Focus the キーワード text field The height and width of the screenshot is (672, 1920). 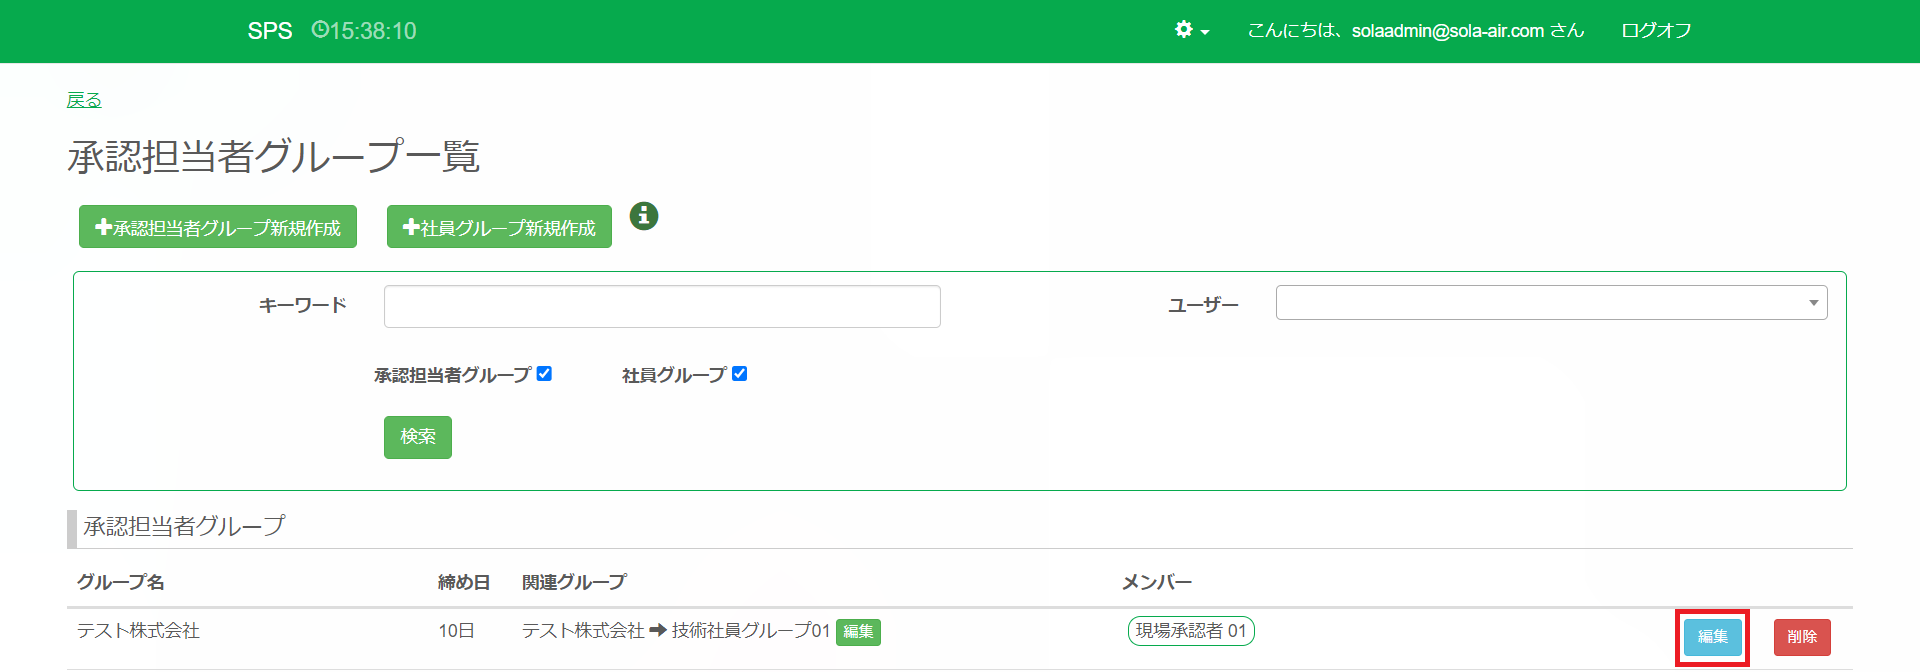pos(662,306)
